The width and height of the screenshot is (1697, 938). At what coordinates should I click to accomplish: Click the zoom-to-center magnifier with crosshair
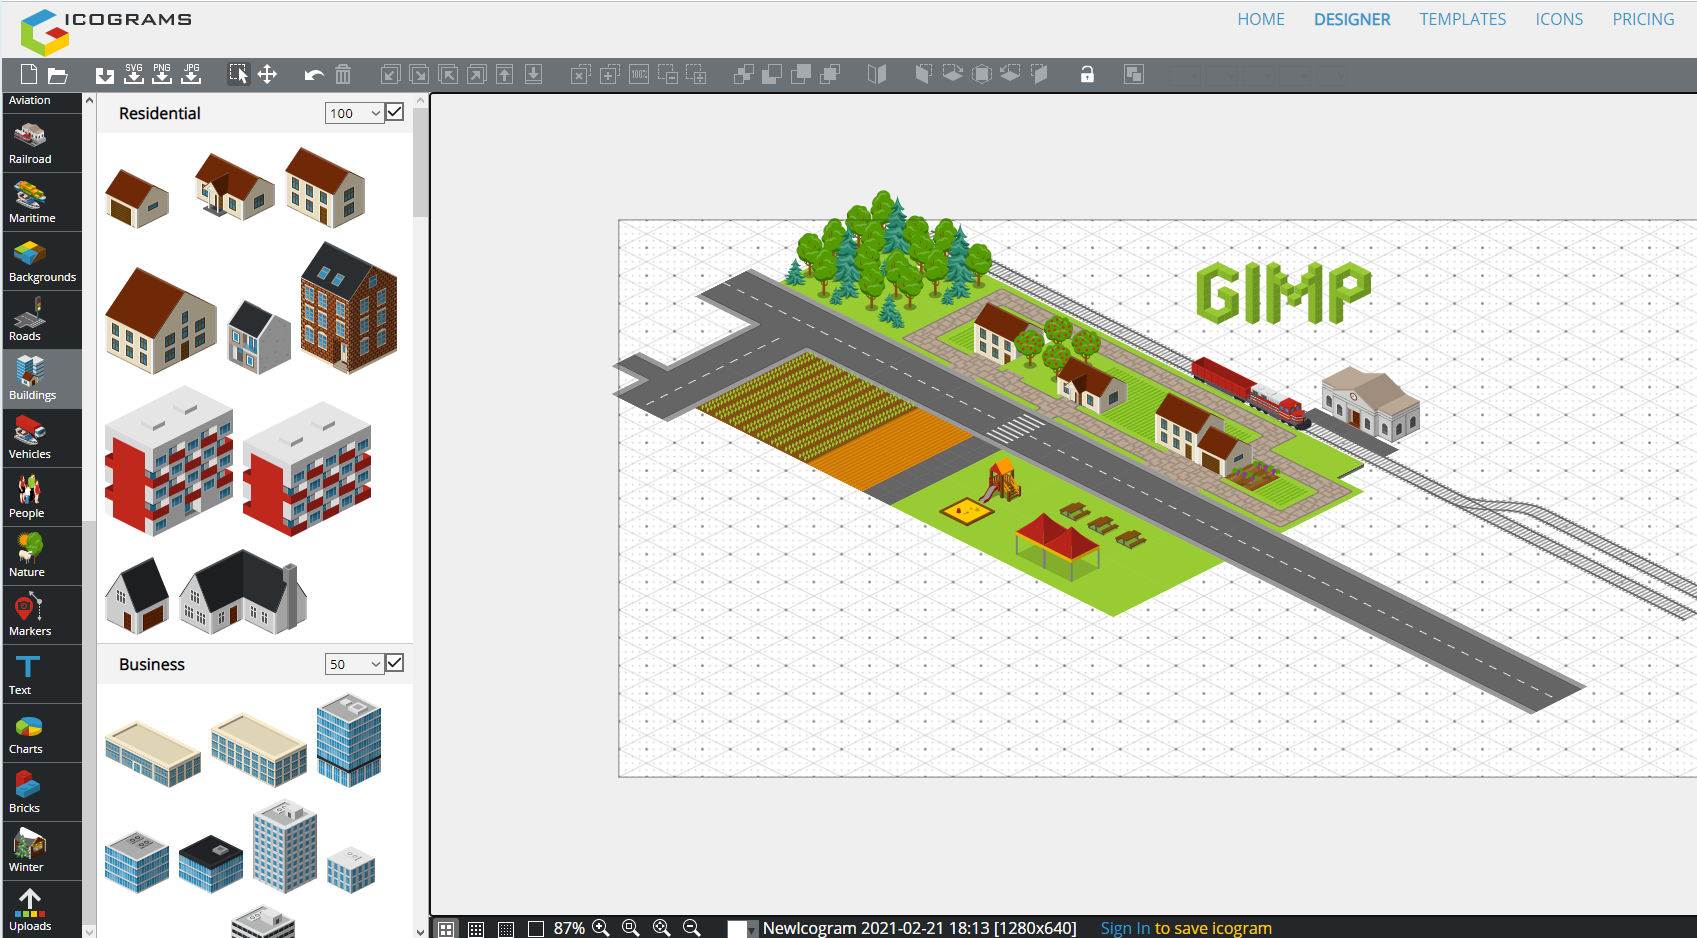pyautogui.click(x=661, y=927)
